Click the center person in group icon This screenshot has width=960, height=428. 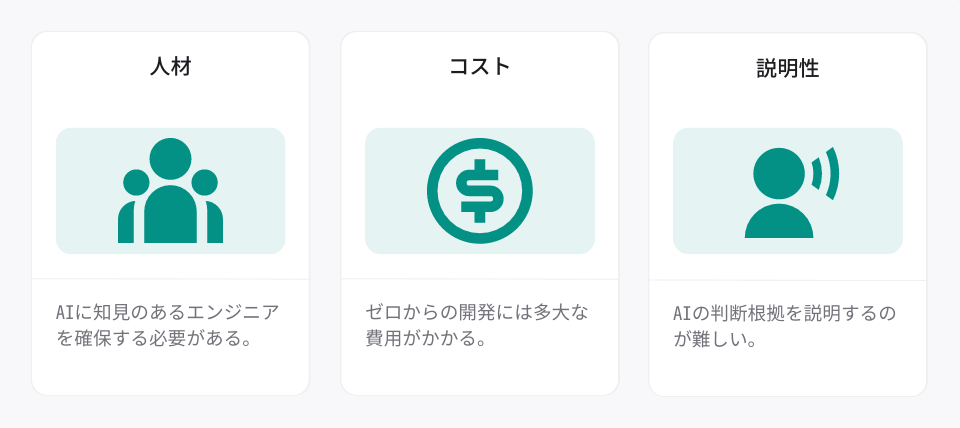pos(170,191)
